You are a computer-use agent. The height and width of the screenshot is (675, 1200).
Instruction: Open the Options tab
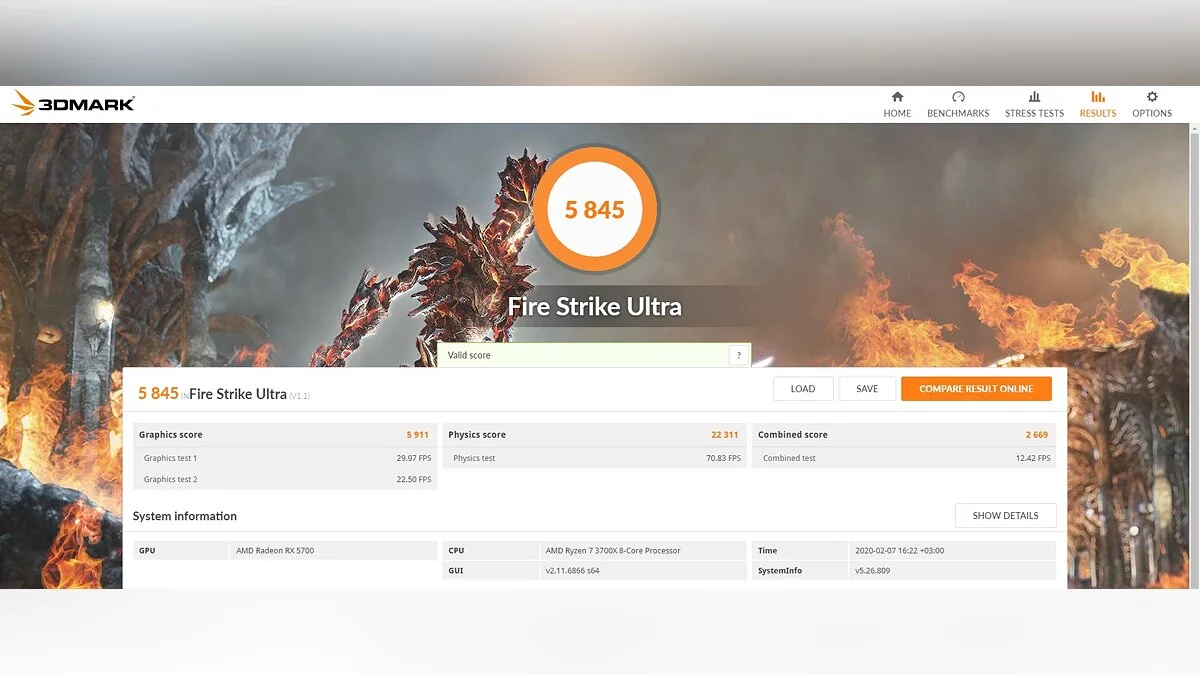click(1152, 105)
